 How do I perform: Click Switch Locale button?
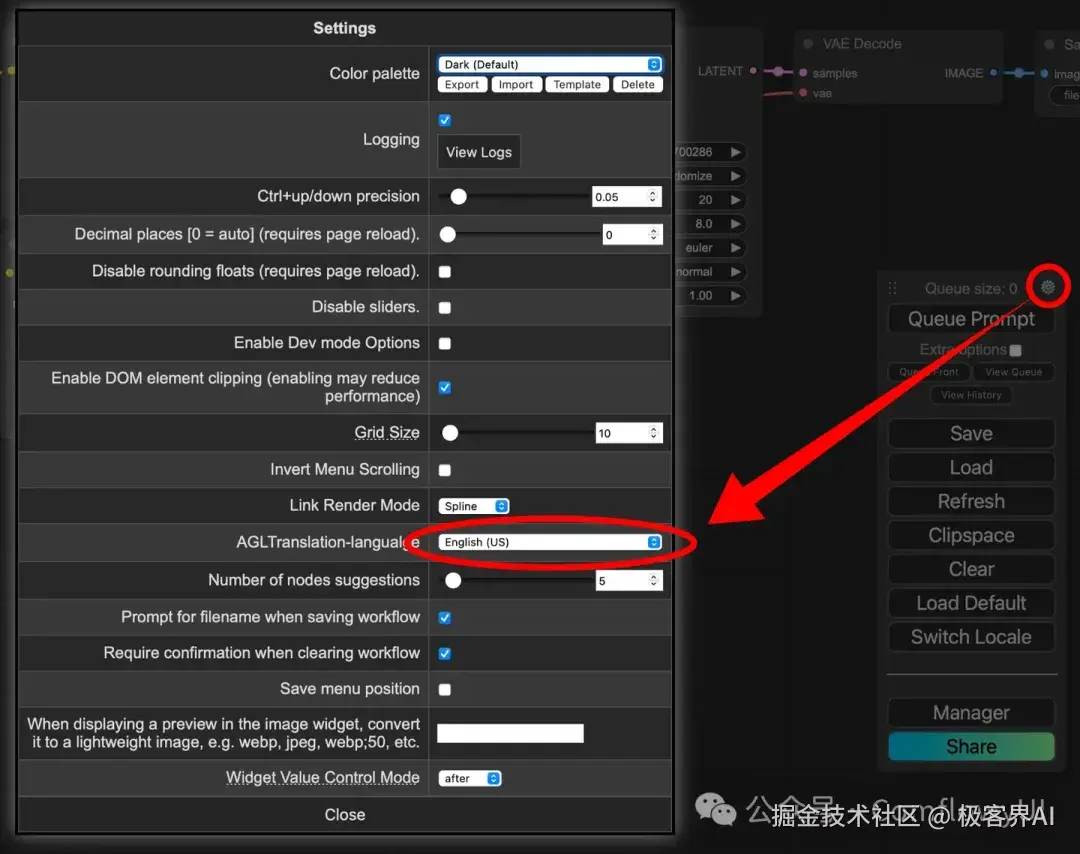point(971,637)
